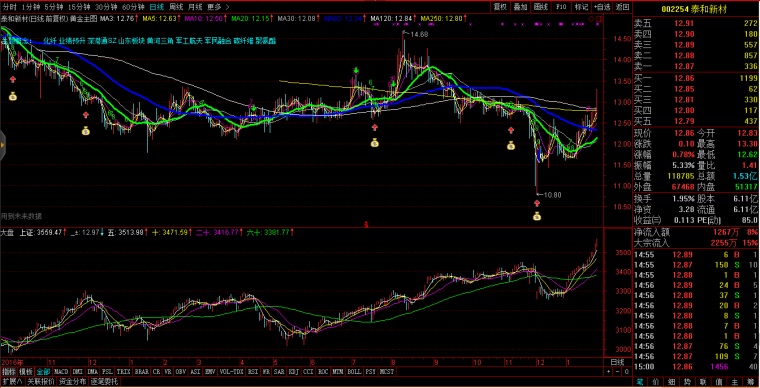This screenshot has width=760, height=388.
Task: Click the blue MA60 label in legend
Action: point(344,19)
